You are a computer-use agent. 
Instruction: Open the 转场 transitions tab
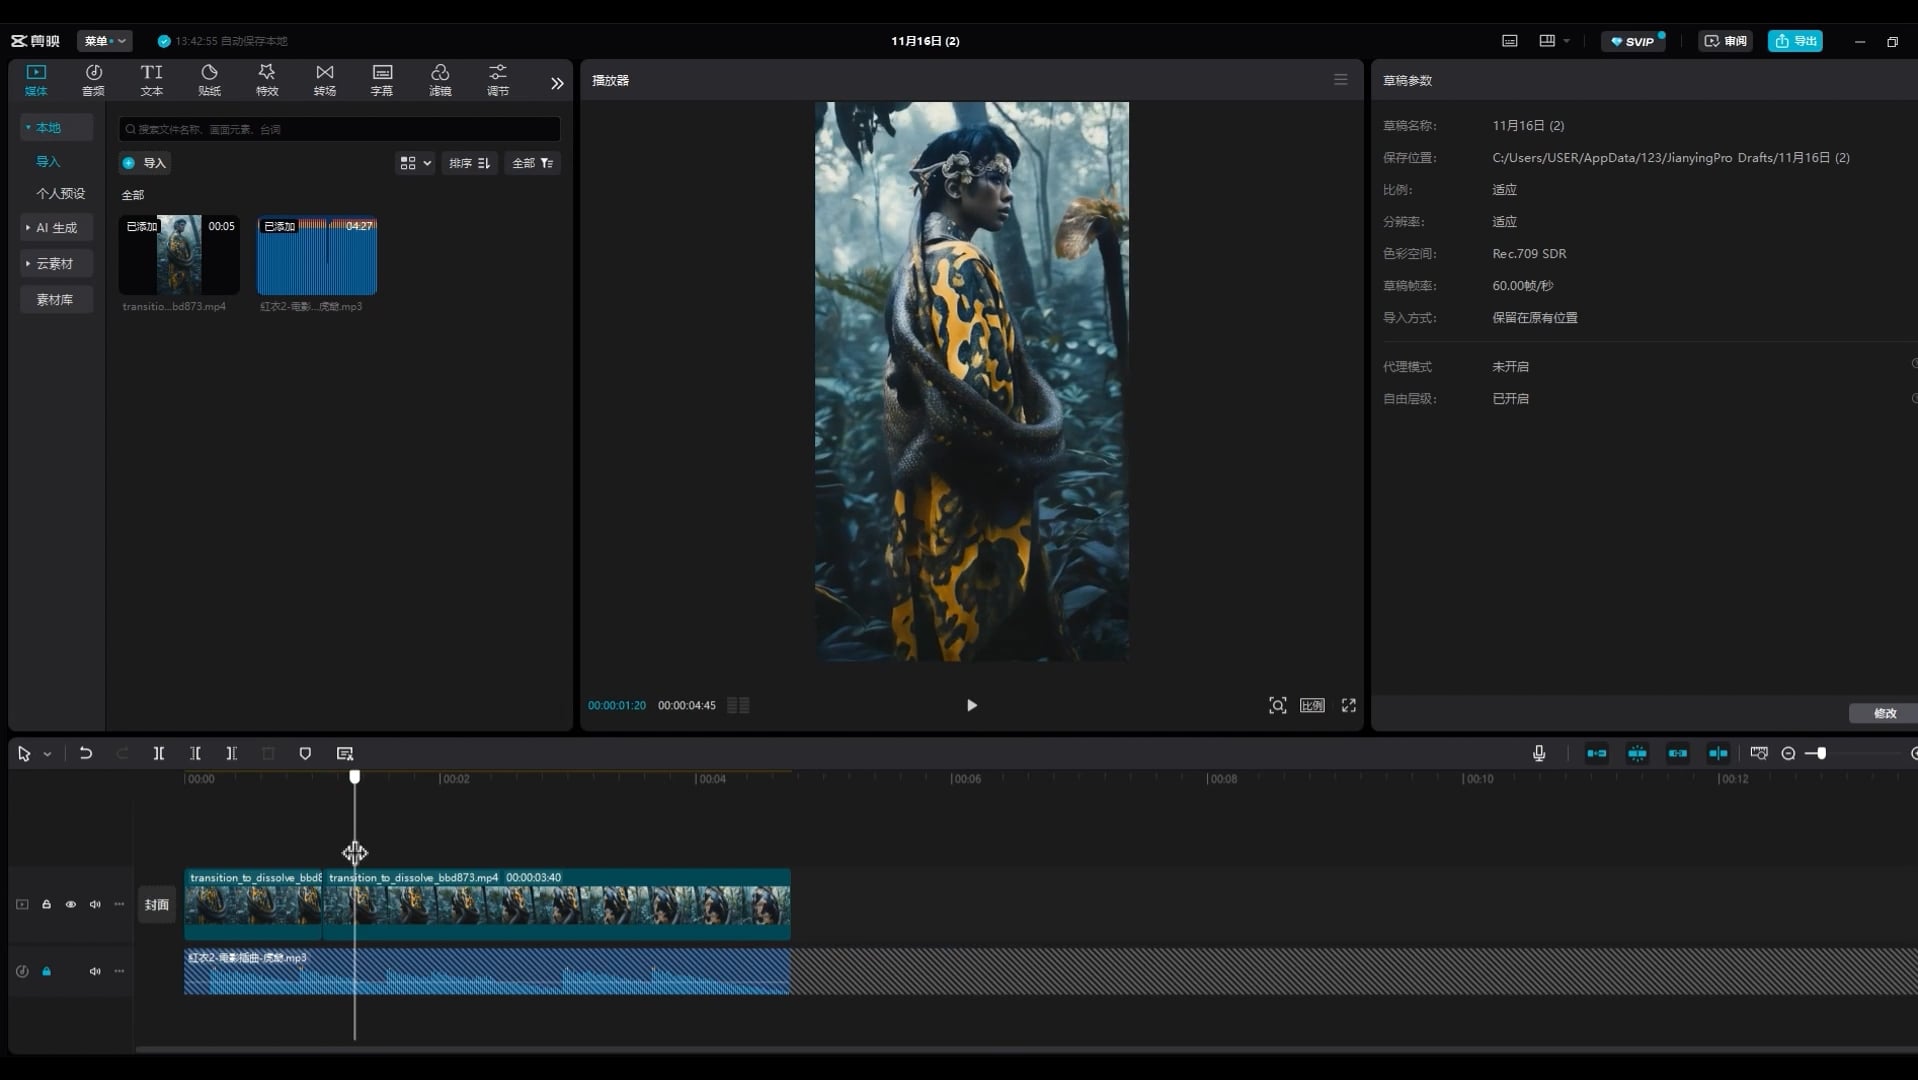(x=325, y=80)
